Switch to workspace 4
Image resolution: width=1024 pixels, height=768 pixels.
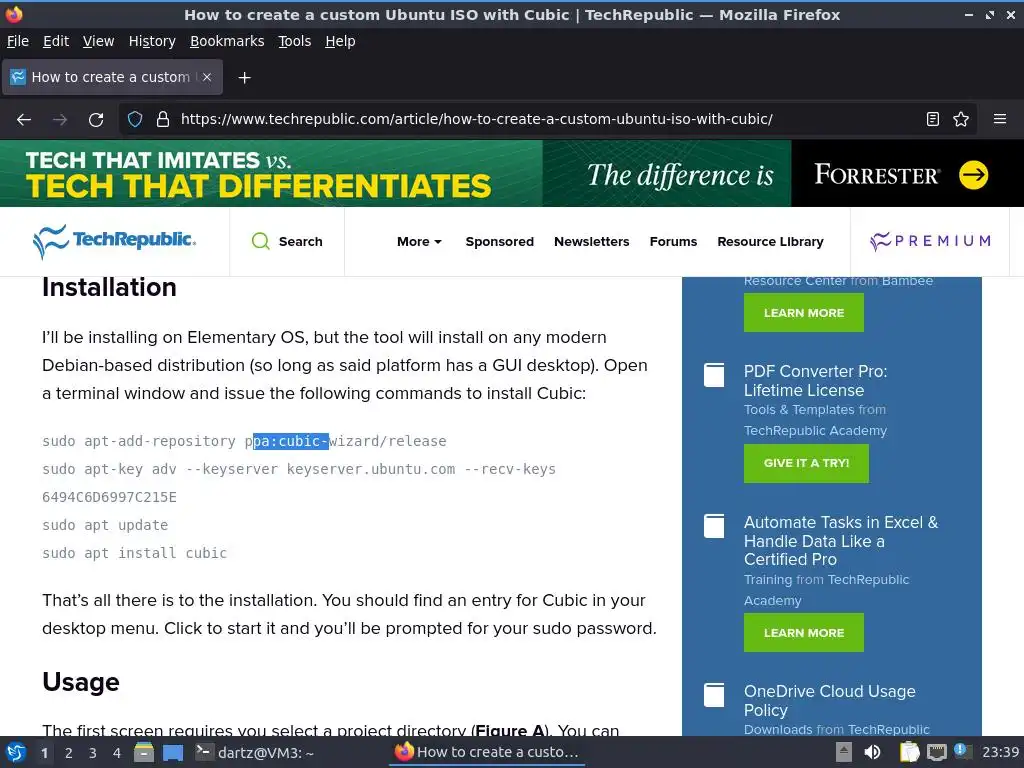pyautogui.click(x=117, y=753)
